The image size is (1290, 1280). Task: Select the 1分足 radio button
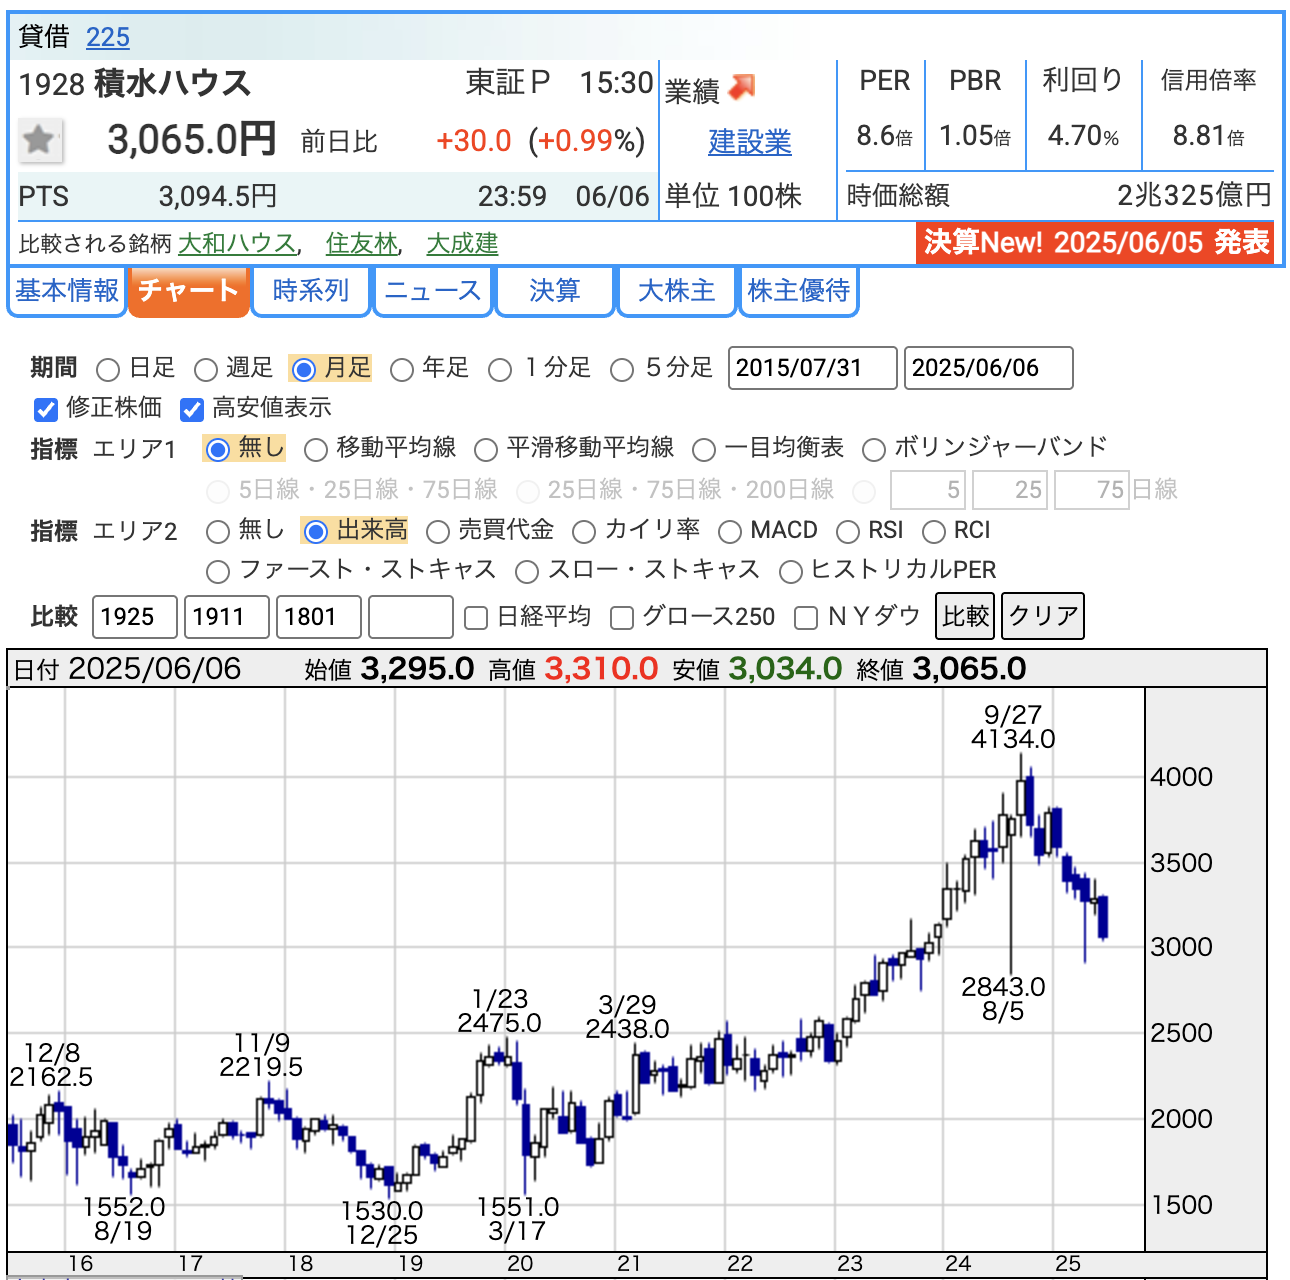pyautogui.click(x=500, y=370)
